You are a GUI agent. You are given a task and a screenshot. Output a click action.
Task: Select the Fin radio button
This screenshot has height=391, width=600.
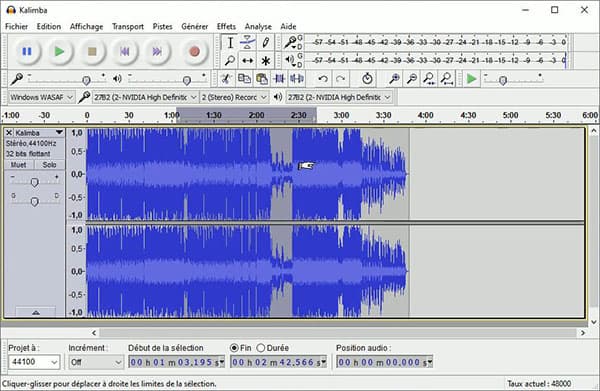234,348
